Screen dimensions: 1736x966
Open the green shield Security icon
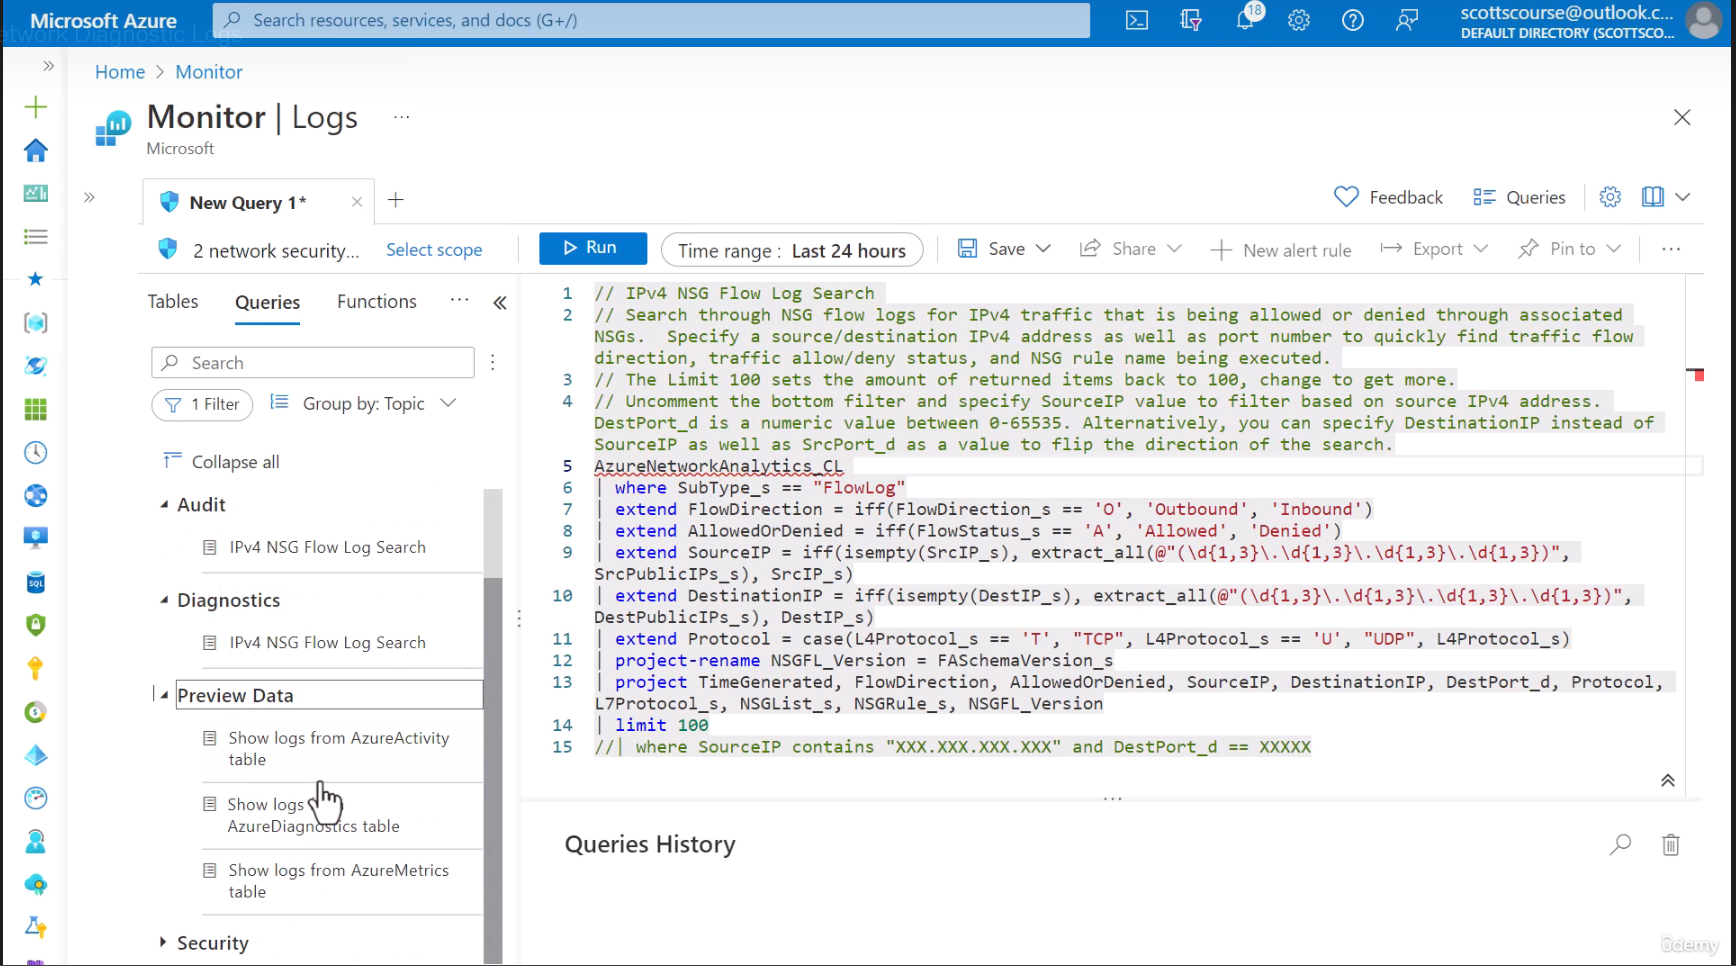[x=35, y=625]
